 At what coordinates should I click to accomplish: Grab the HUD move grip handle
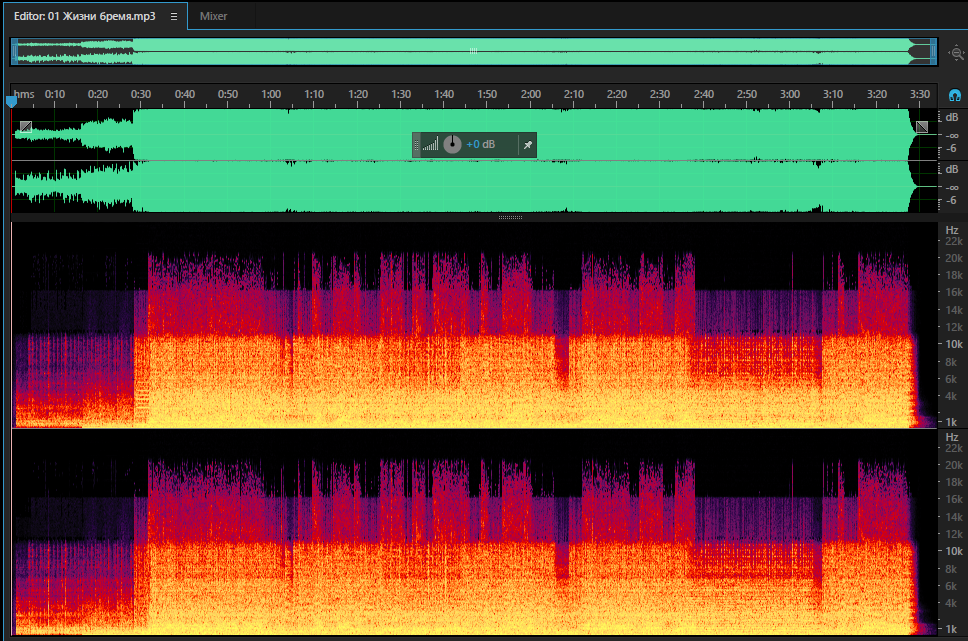click(x=417, y=145)
